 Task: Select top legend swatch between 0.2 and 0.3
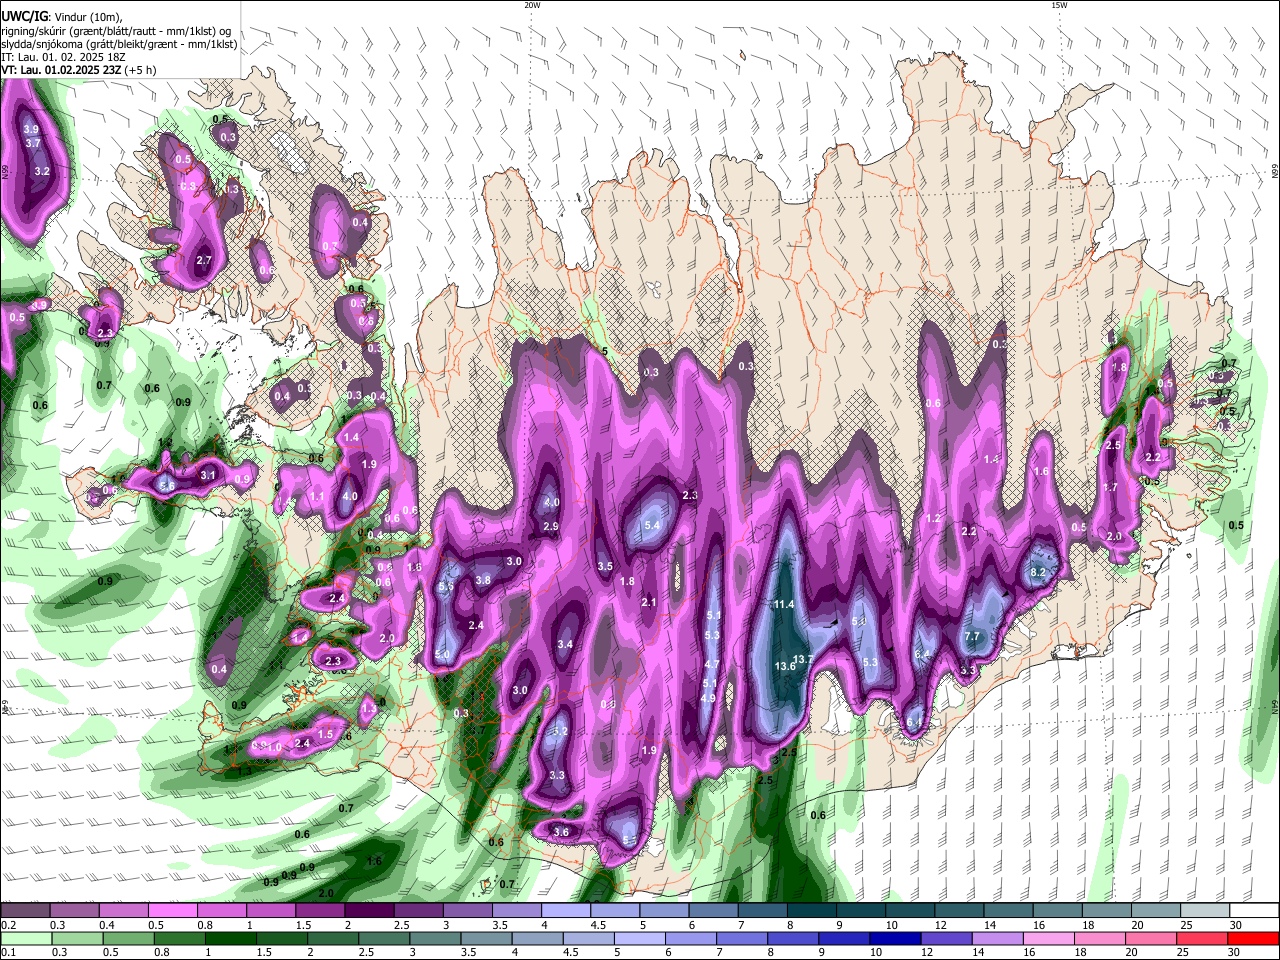[25, 911]
